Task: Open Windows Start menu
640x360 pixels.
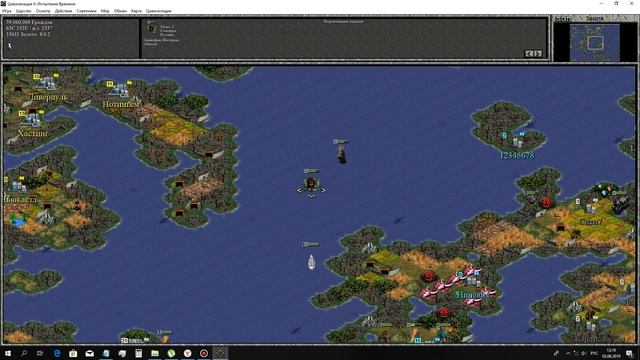Action: pos(8,353)
